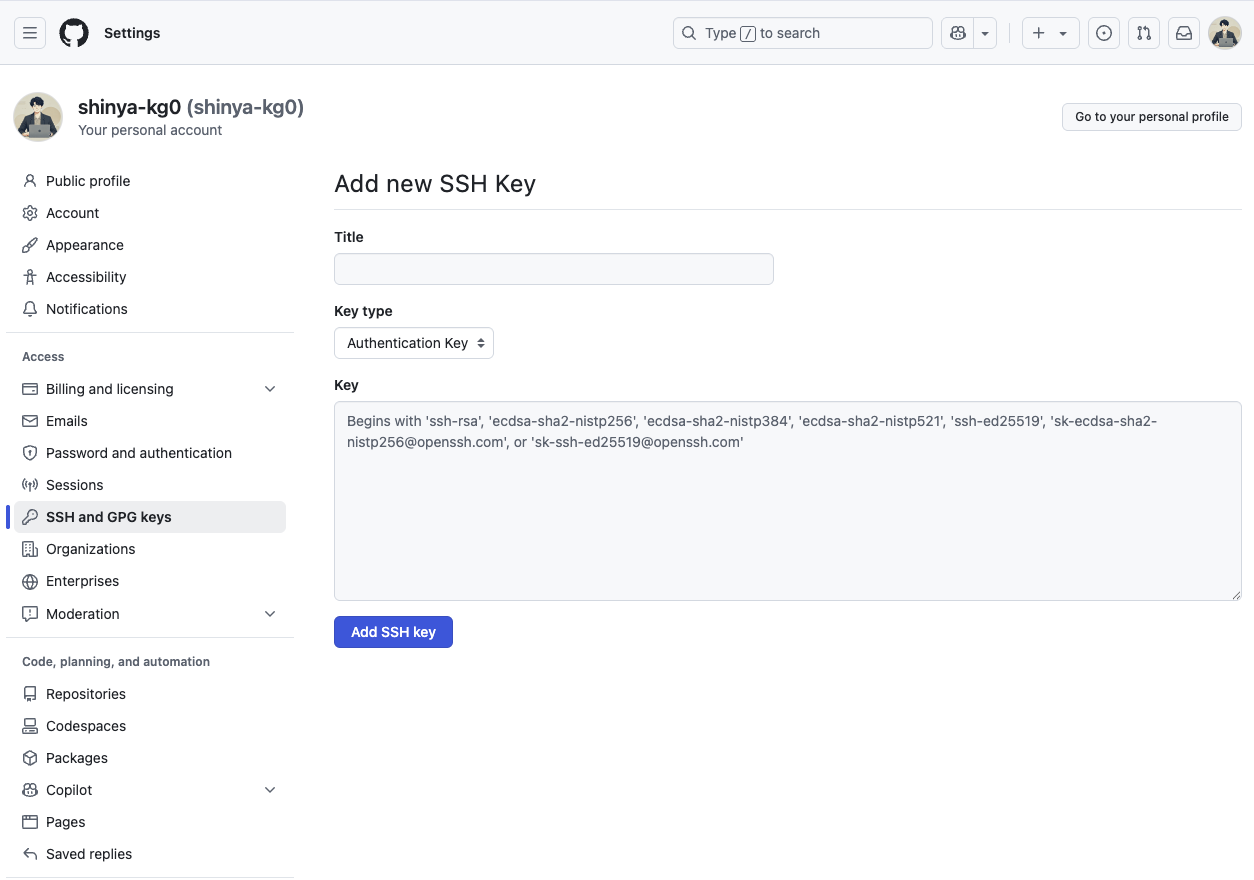Click the bell icon next to Notifications
The image size is (1254, 880).
(x=29, y=309)
